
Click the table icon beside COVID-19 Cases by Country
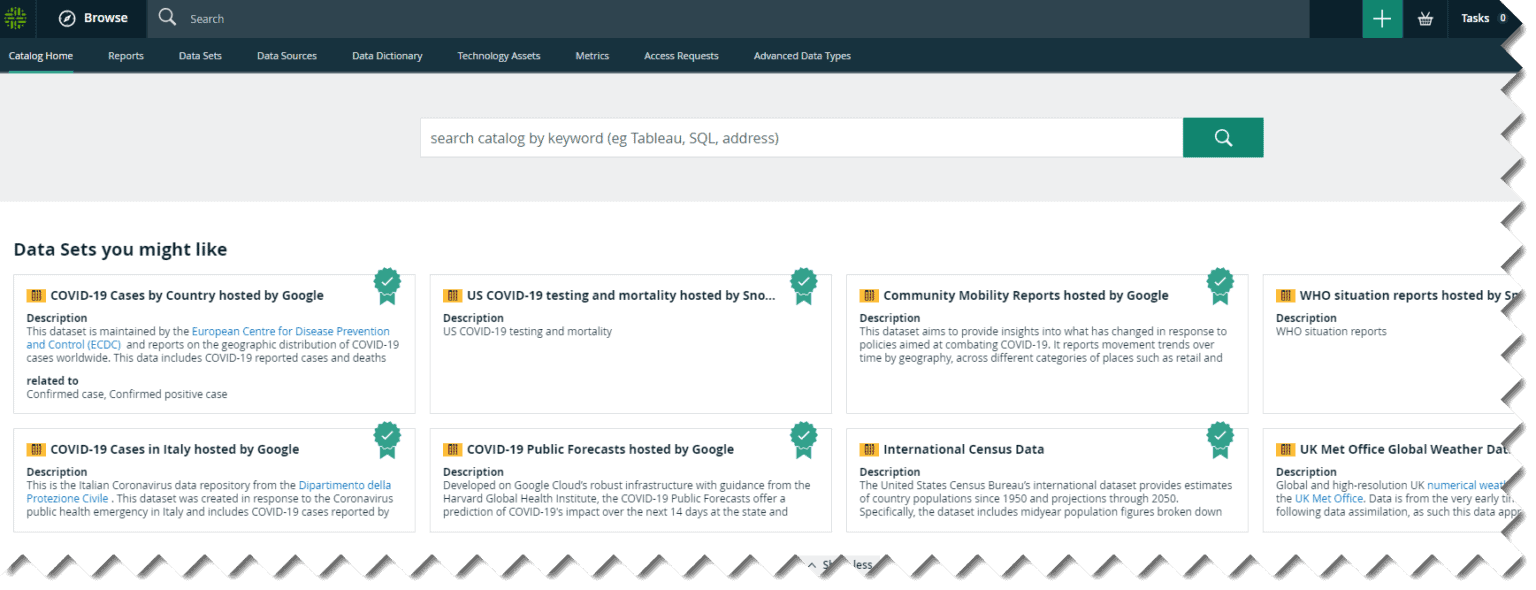tap(37, 295)
